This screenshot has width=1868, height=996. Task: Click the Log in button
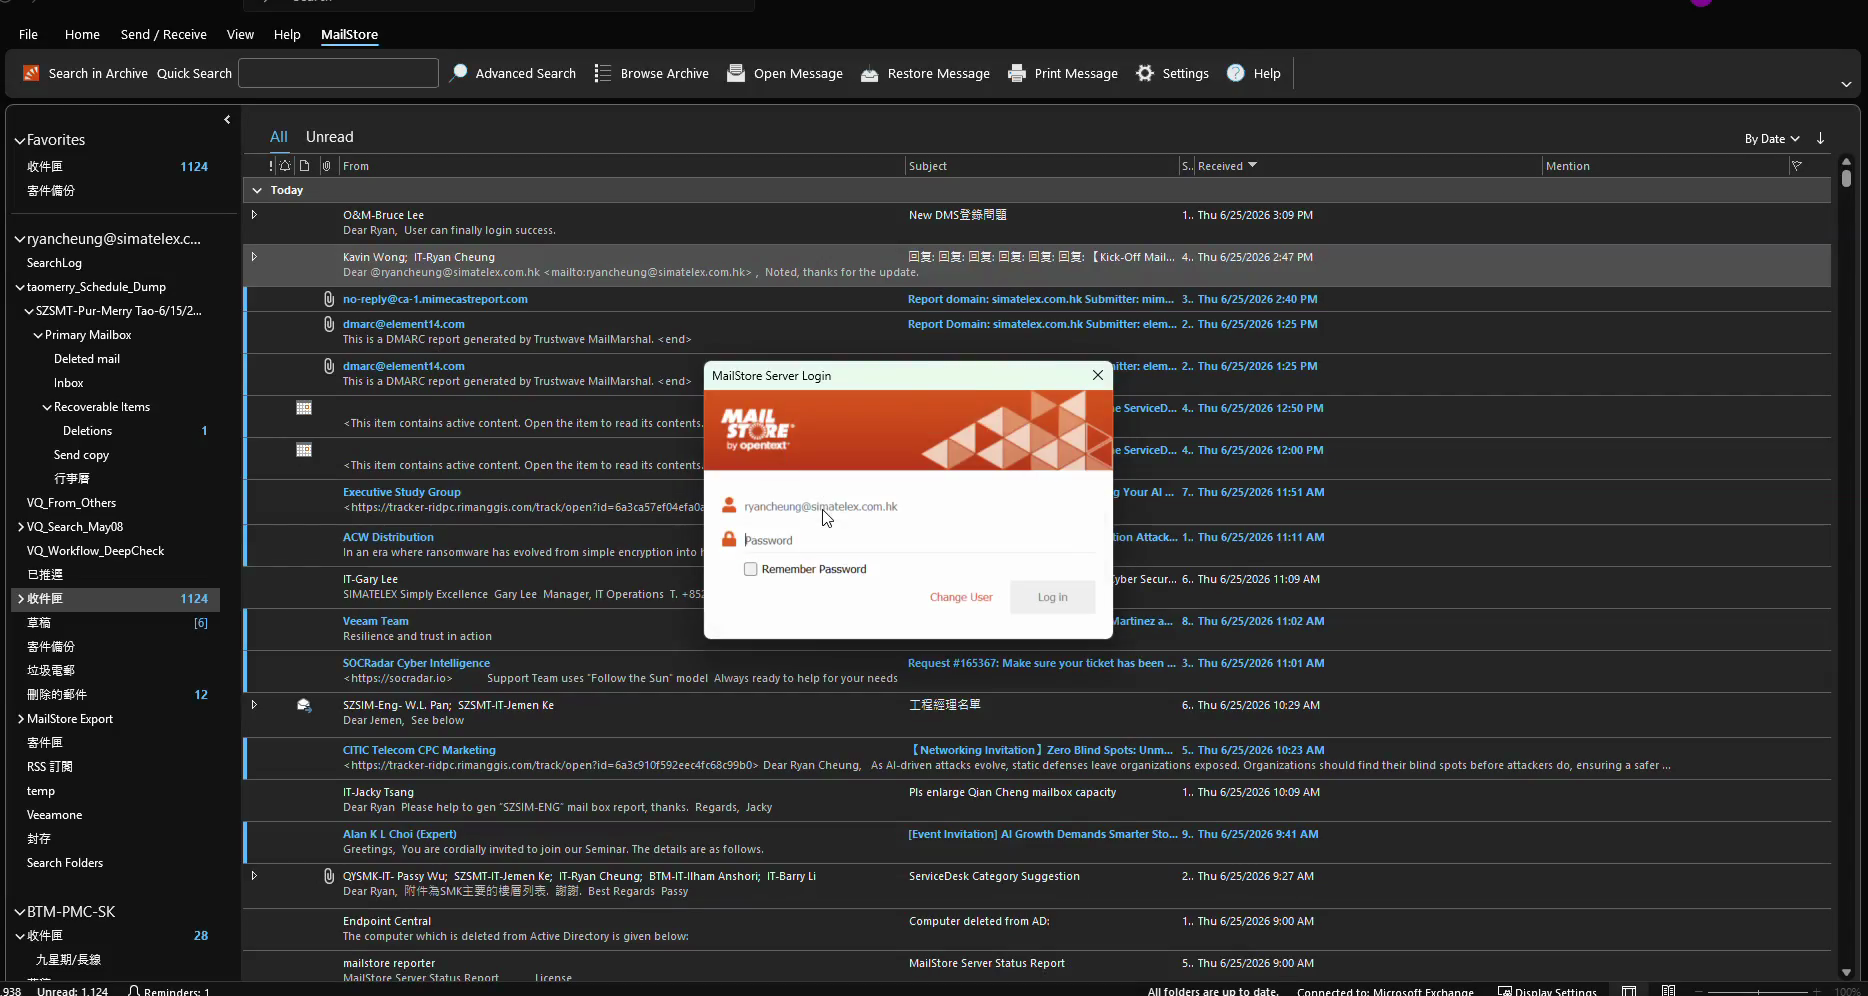pyautogui.click(x=1052, y=597)
